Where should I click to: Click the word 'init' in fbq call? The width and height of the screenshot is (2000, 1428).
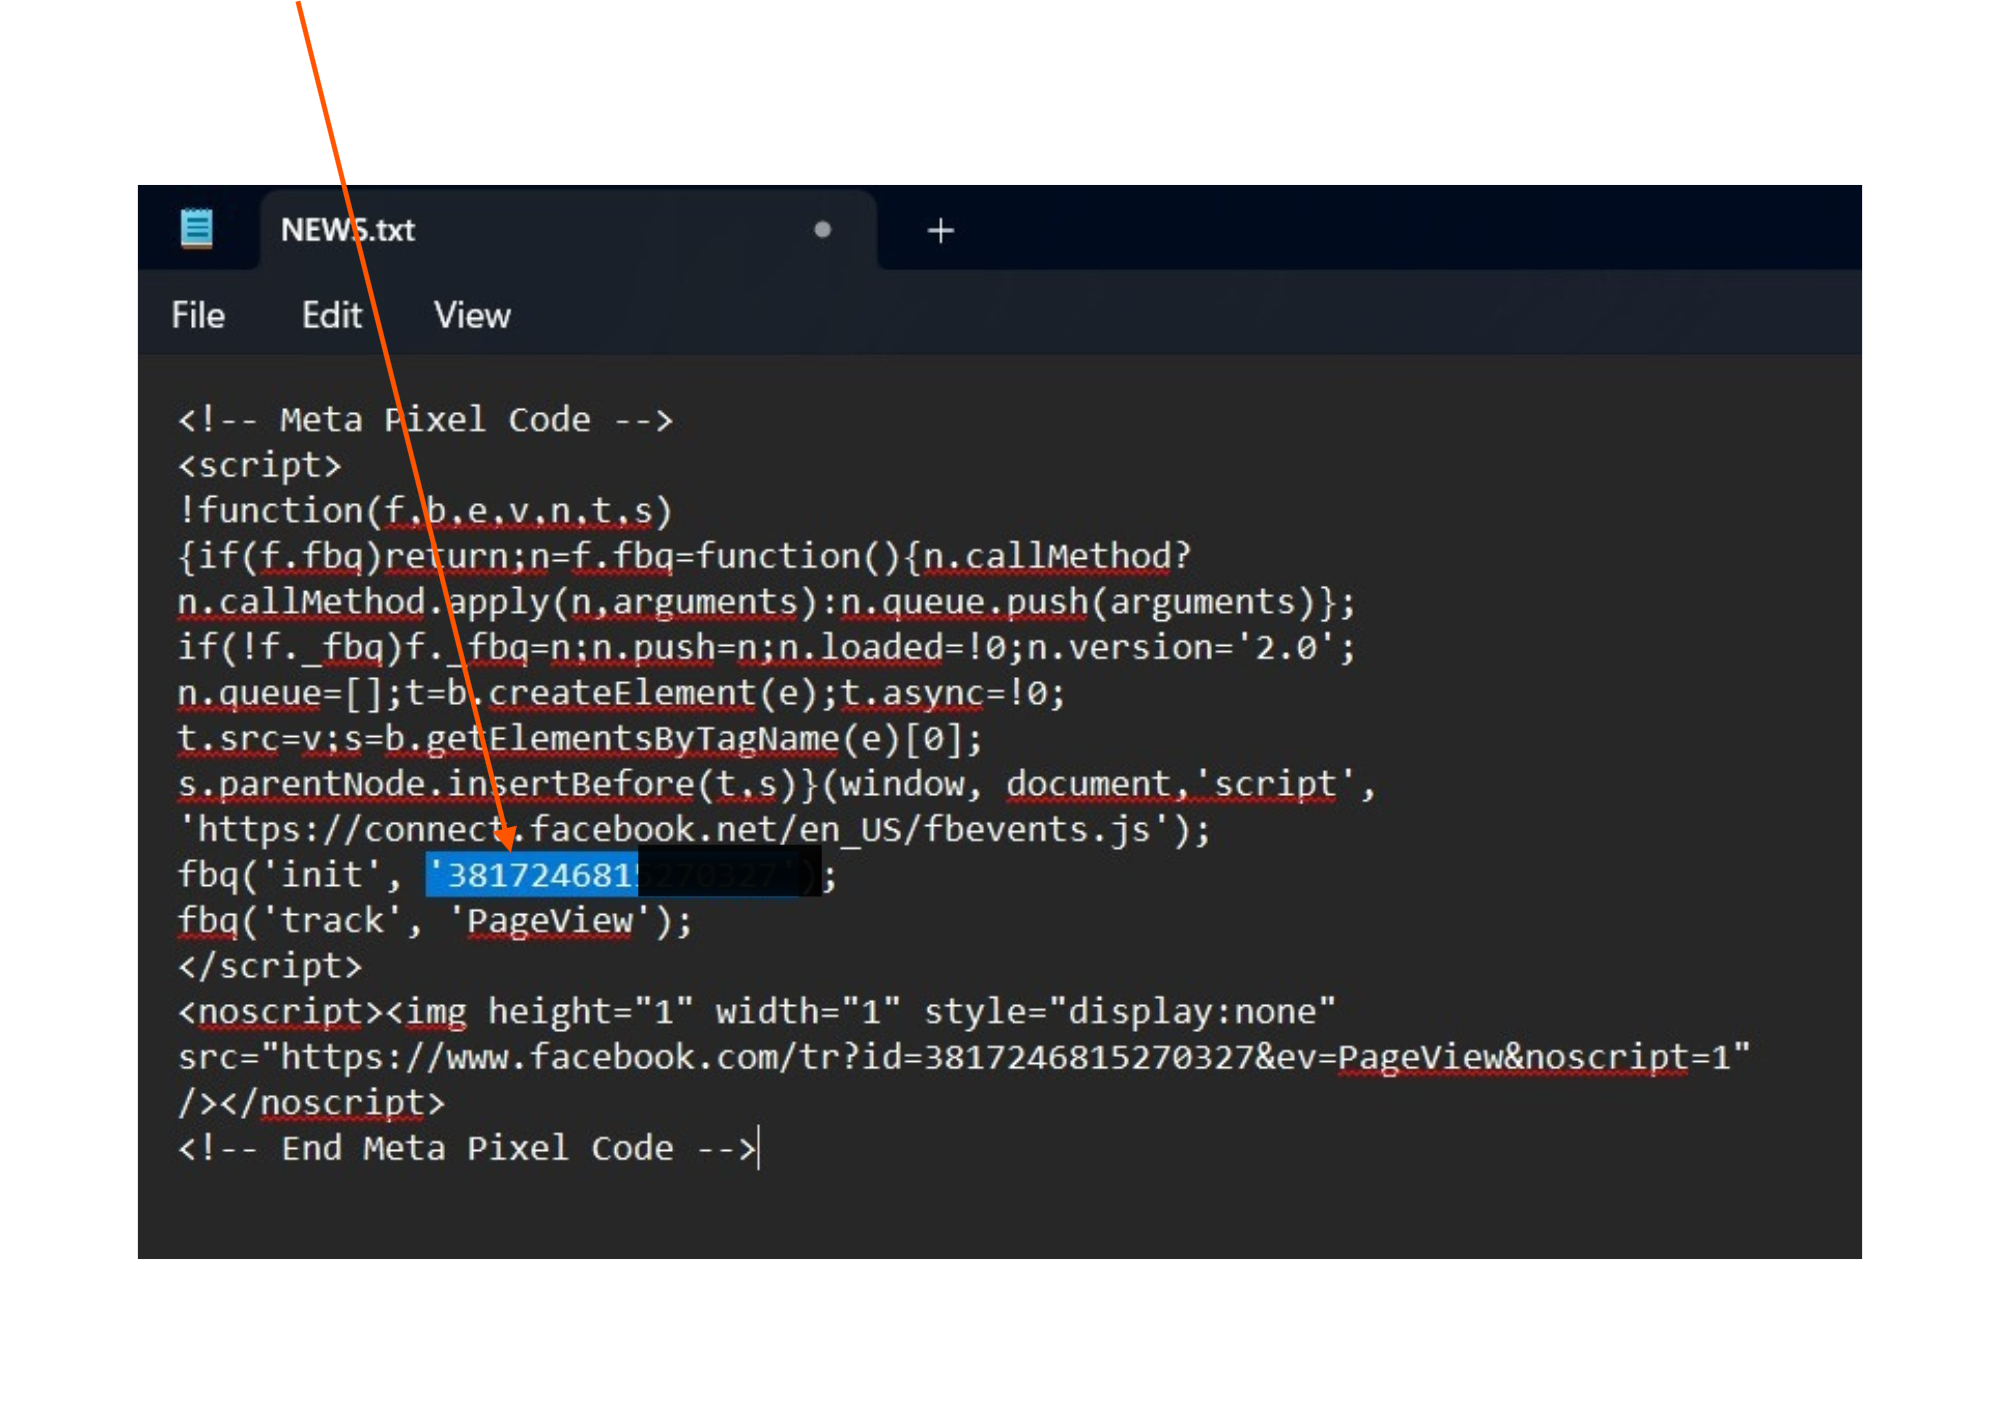pyautogui.click(x=320, y=875)
